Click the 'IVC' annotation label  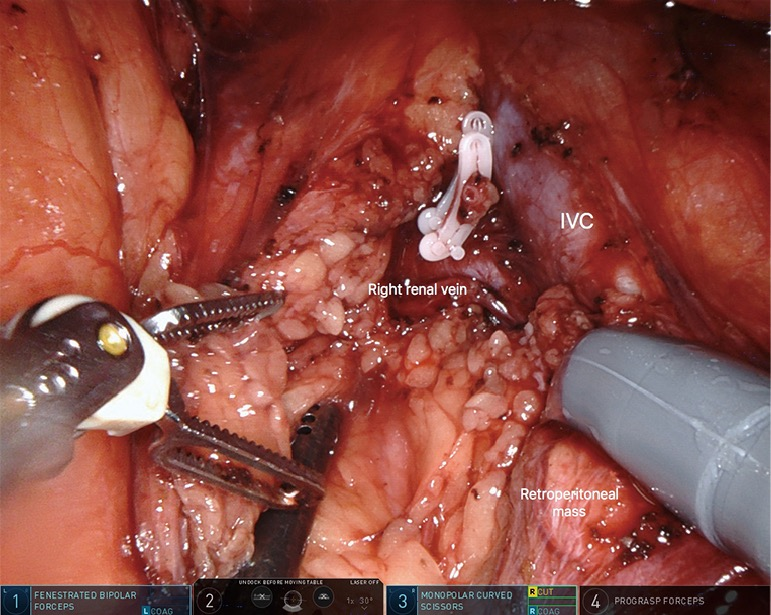click(x=577, y=222)
